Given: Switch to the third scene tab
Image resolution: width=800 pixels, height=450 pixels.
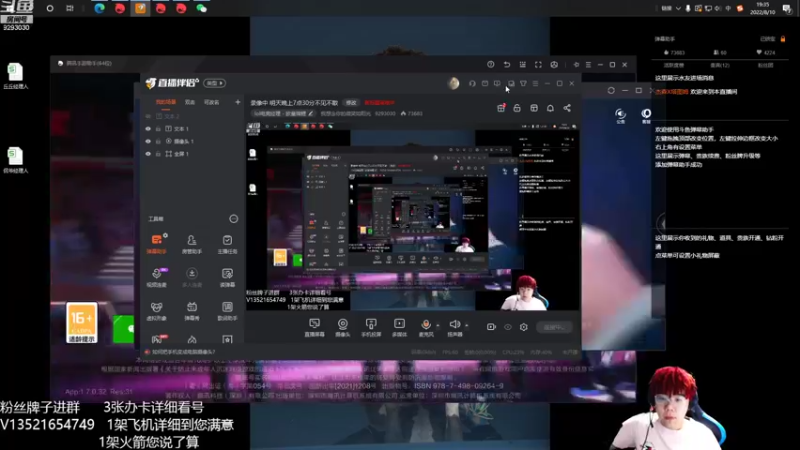Looking at the screenshot, I should (211, 102).
